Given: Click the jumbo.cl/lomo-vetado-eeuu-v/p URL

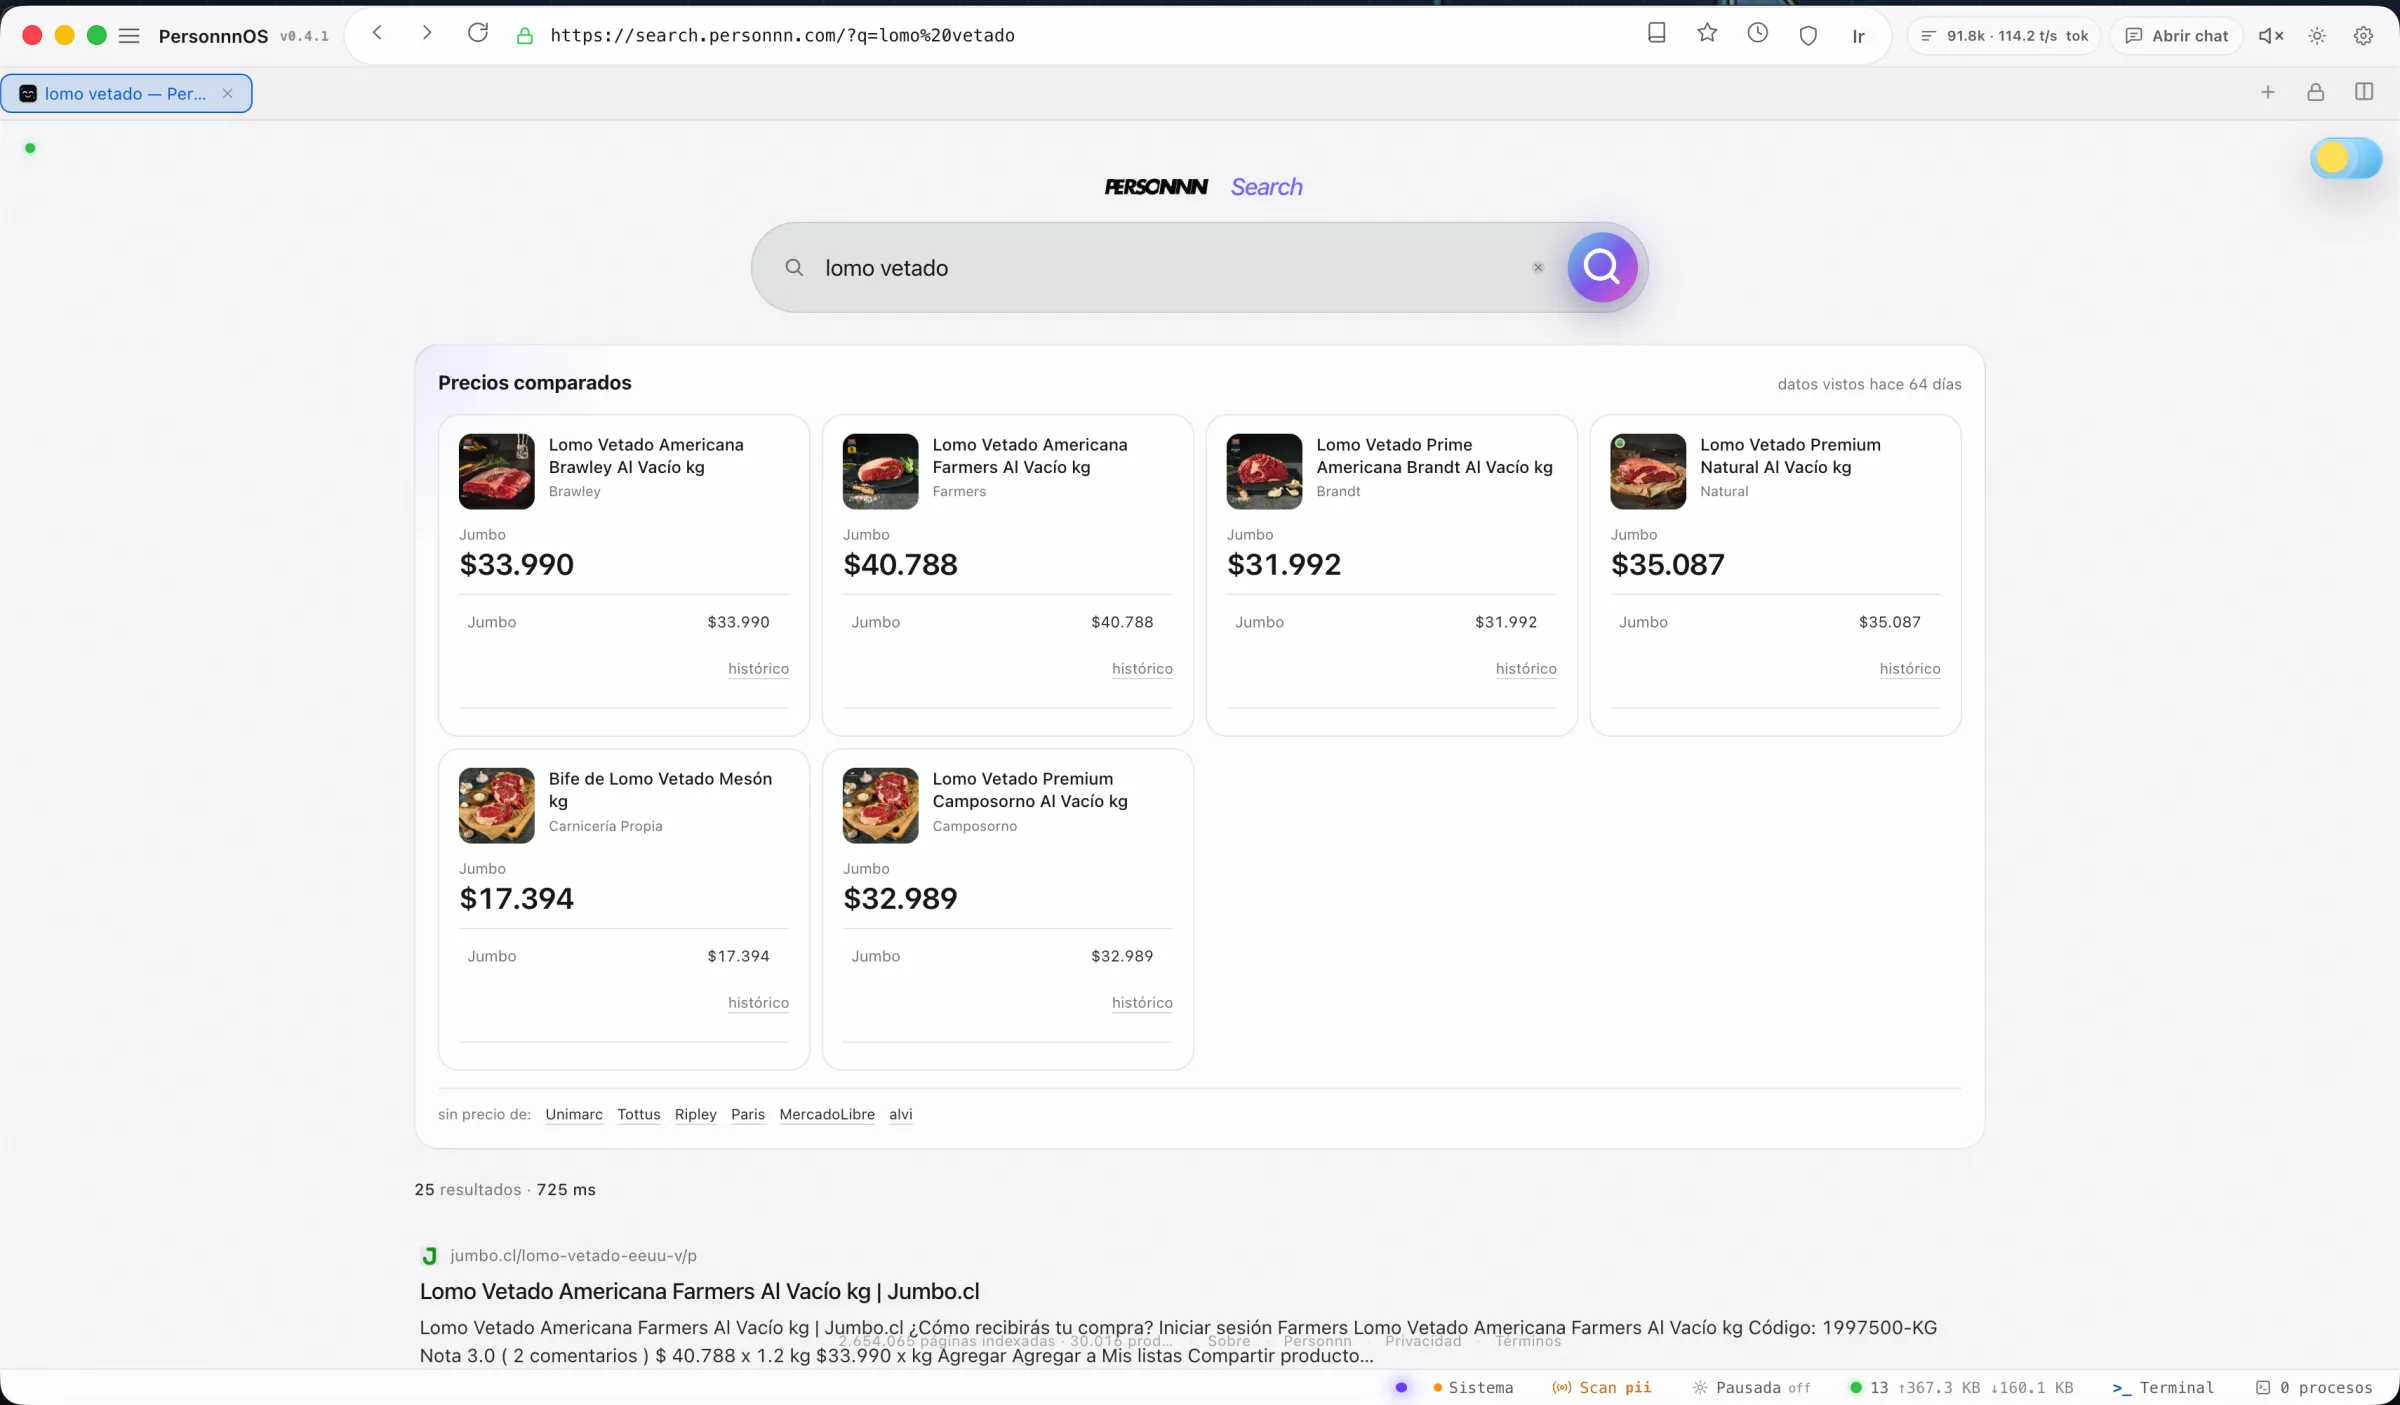Looking at the screenshot, I should (x=573, y=1256).
